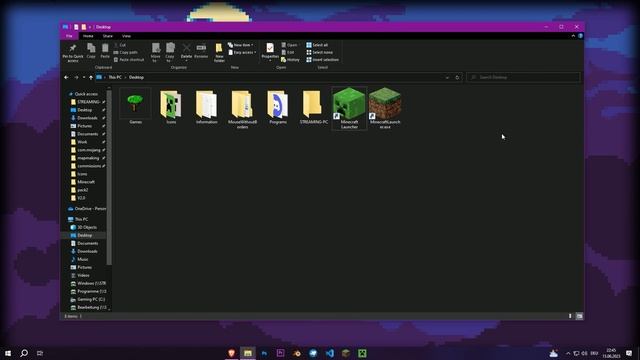
Task: Click the History command in the ribbon
Action: [x=290, y=60]
